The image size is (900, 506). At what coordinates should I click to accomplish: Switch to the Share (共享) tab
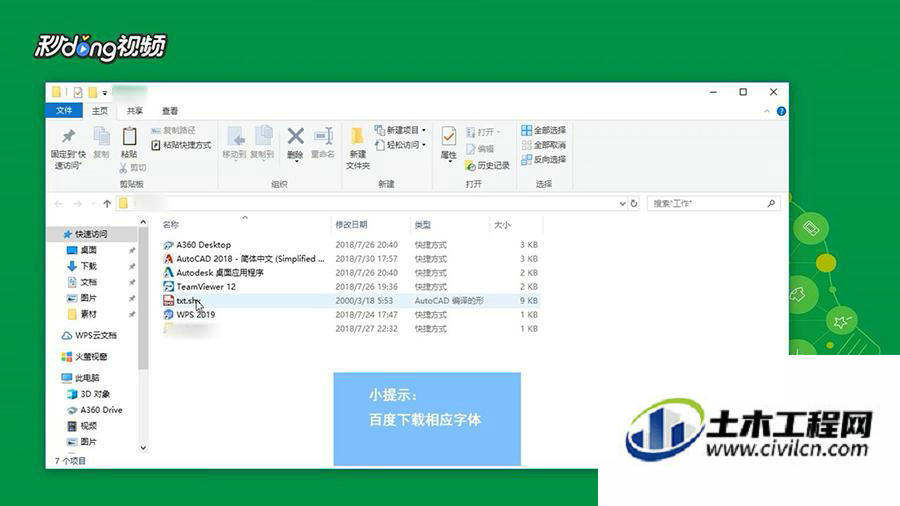pyautogui.click(x=135, y=111)
